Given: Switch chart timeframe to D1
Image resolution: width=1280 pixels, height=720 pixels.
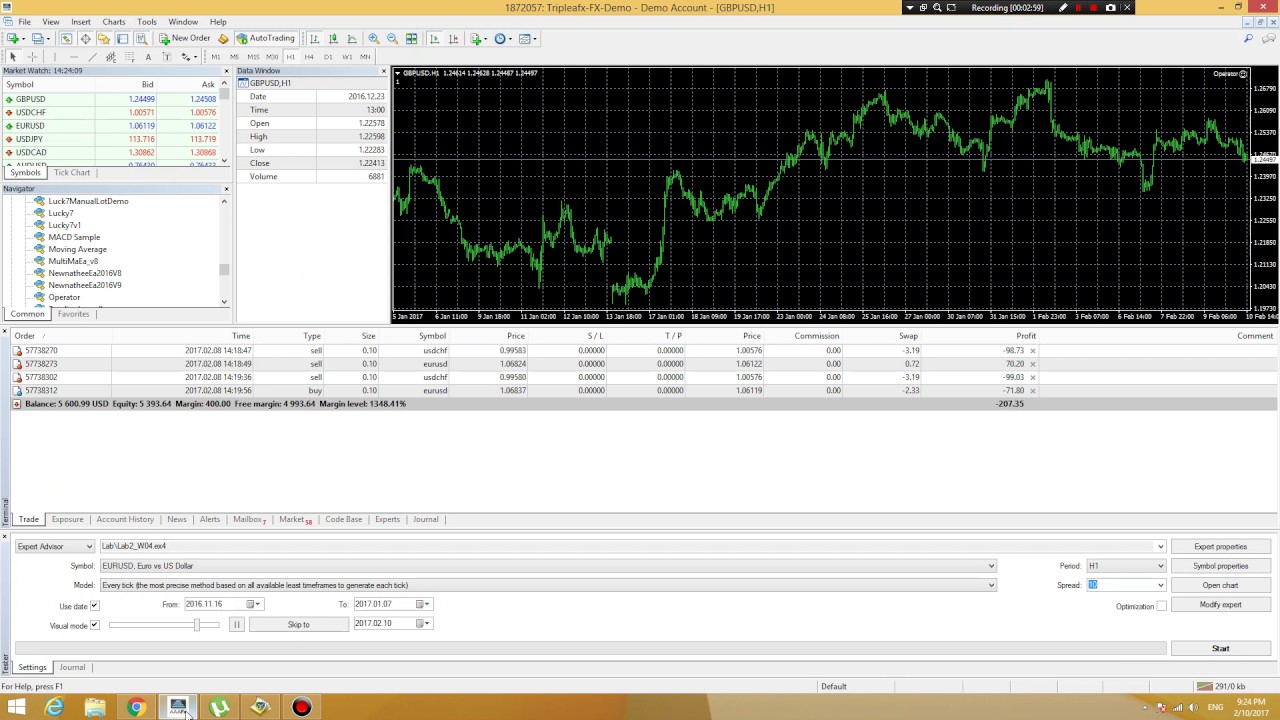Looking at the screenshot, I should point(328,57).
